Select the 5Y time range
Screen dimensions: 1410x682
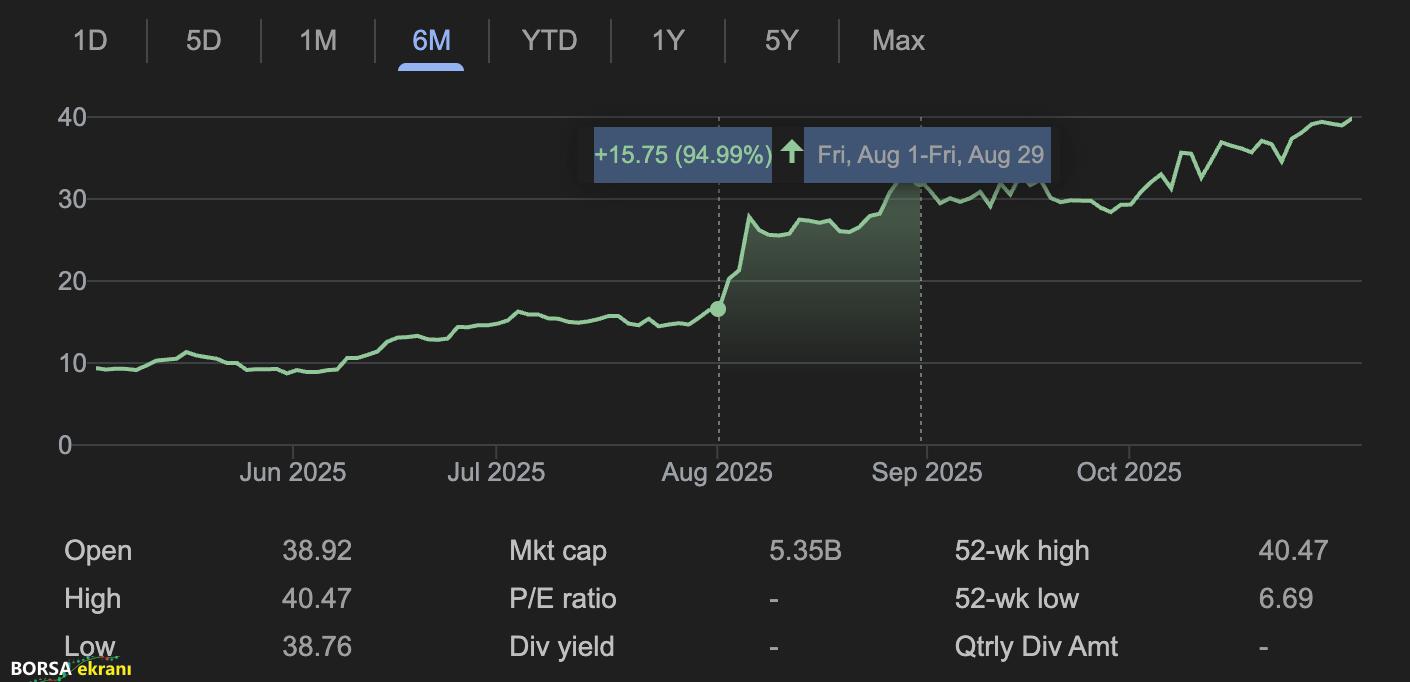coord(781,41)
